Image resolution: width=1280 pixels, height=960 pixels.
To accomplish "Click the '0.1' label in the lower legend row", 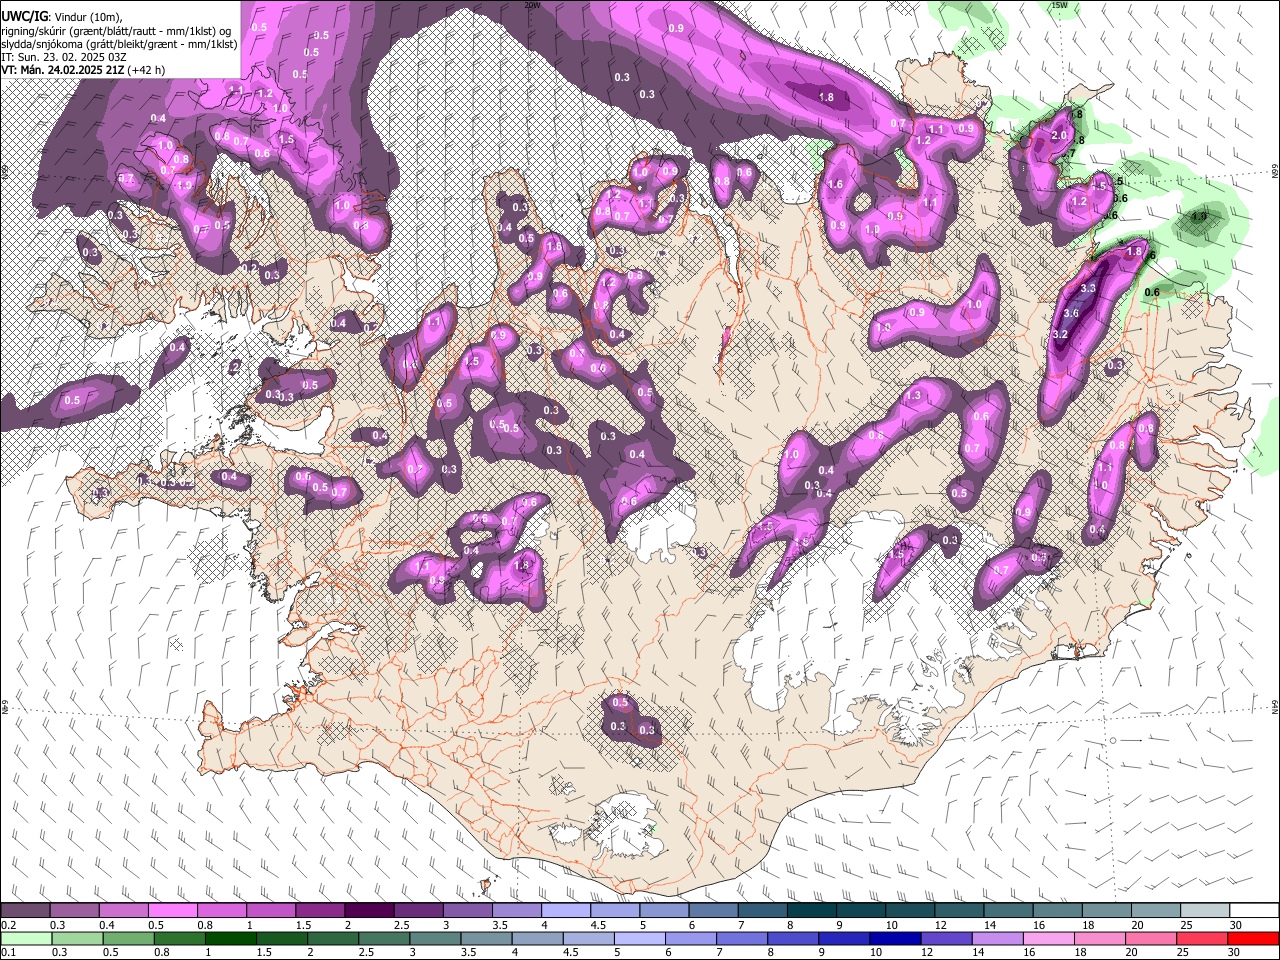I will pos(8,953).
